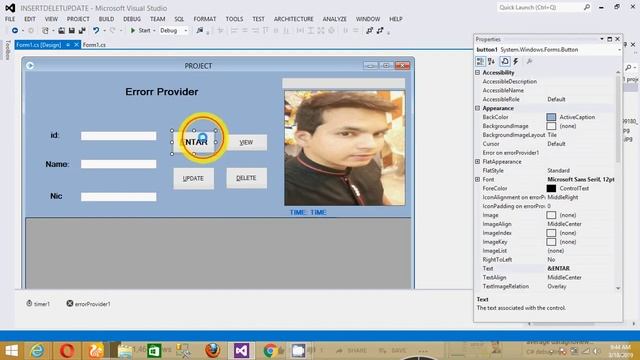Open the Properties object selector dropdown
This screenshot has width=640, height=360.
619,50
